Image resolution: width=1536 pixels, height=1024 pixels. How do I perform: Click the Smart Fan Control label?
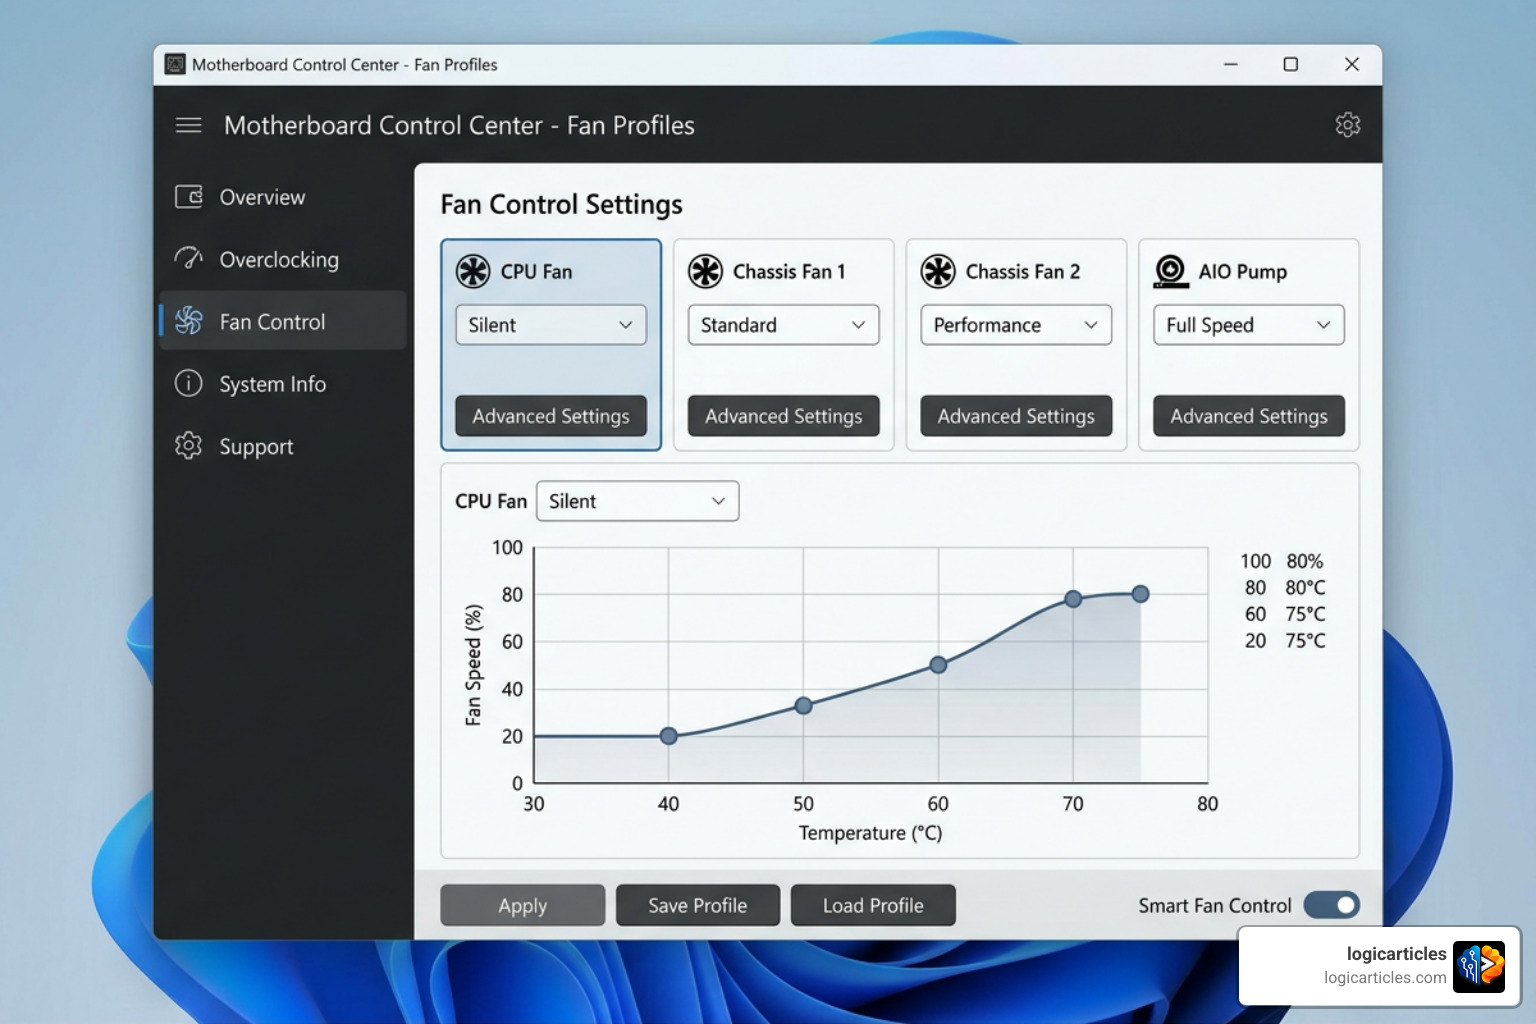click(1215, 906)
